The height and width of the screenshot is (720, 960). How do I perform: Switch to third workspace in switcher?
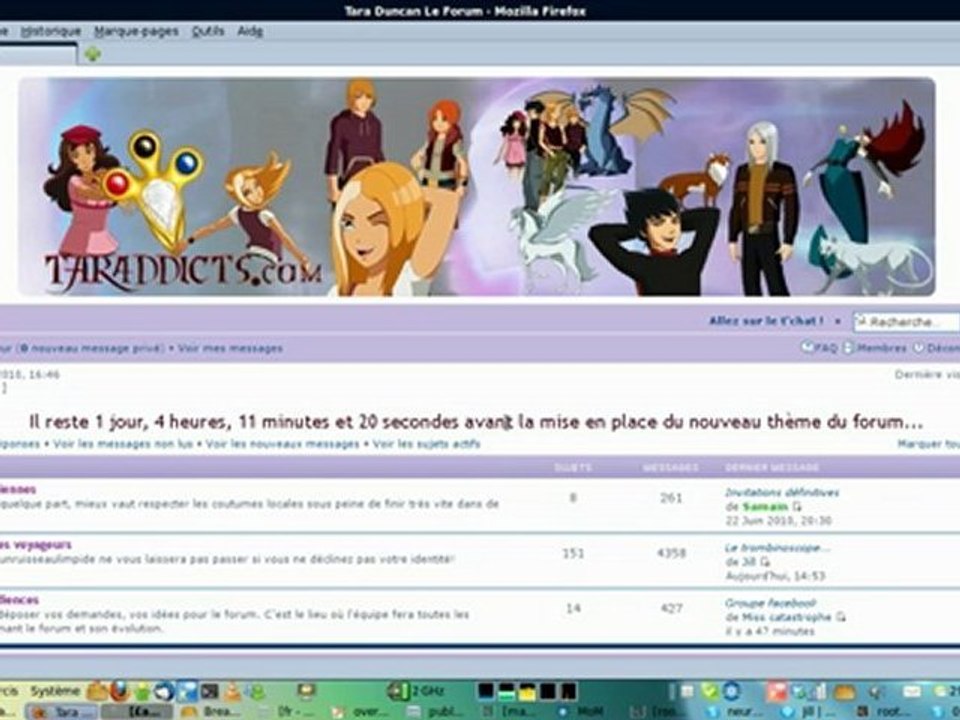click(x=527, y=692)
